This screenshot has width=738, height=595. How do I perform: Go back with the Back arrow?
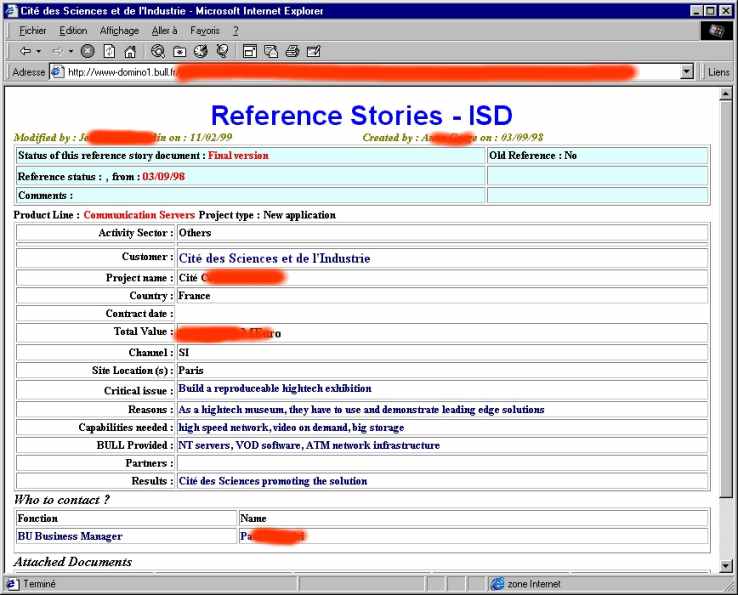tap(25, 51)
